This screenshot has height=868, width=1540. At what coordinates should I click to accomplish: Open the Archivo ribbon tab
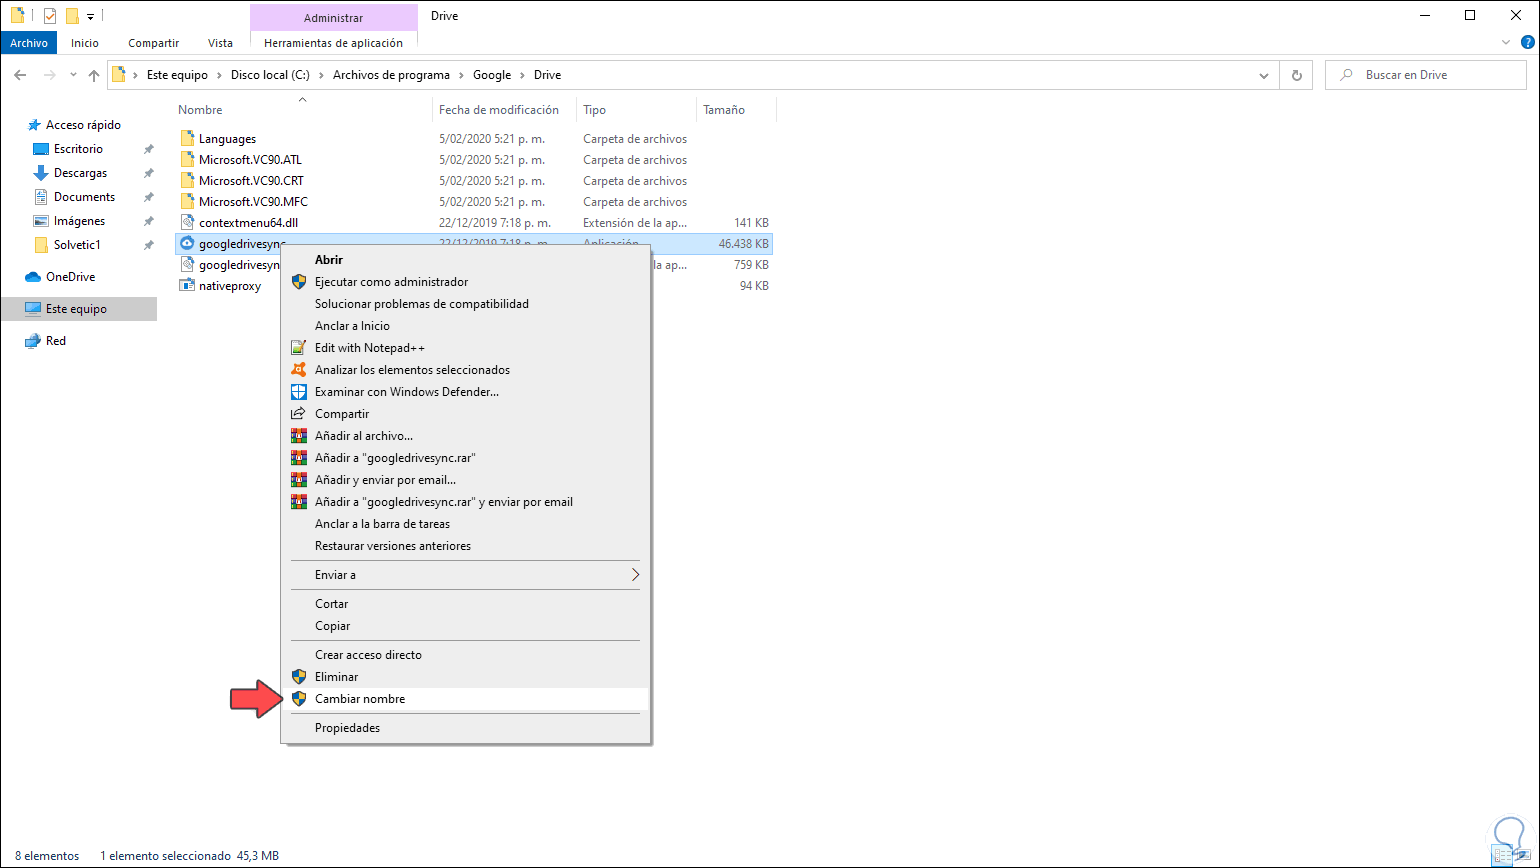coord(29,43)
